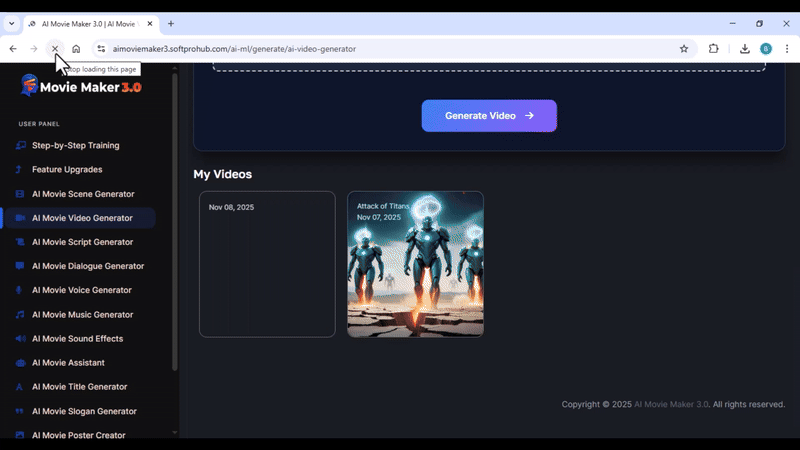Click the AI Movie Sound Effects icon
Screen dimensions: 800x450
click(20, 339)
